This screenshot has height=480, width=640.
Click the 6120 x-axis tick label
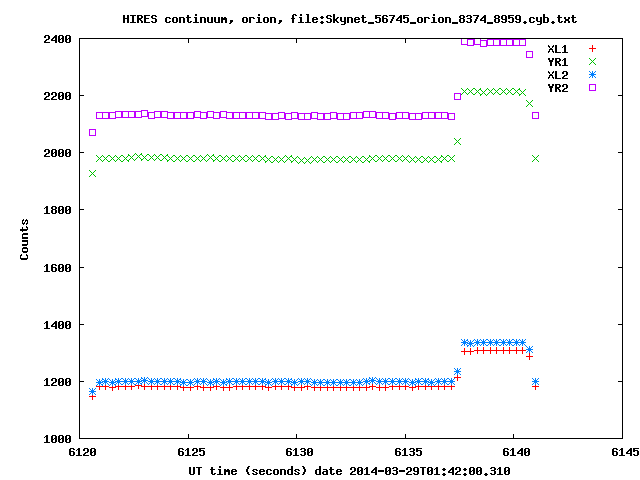[83, 452]
